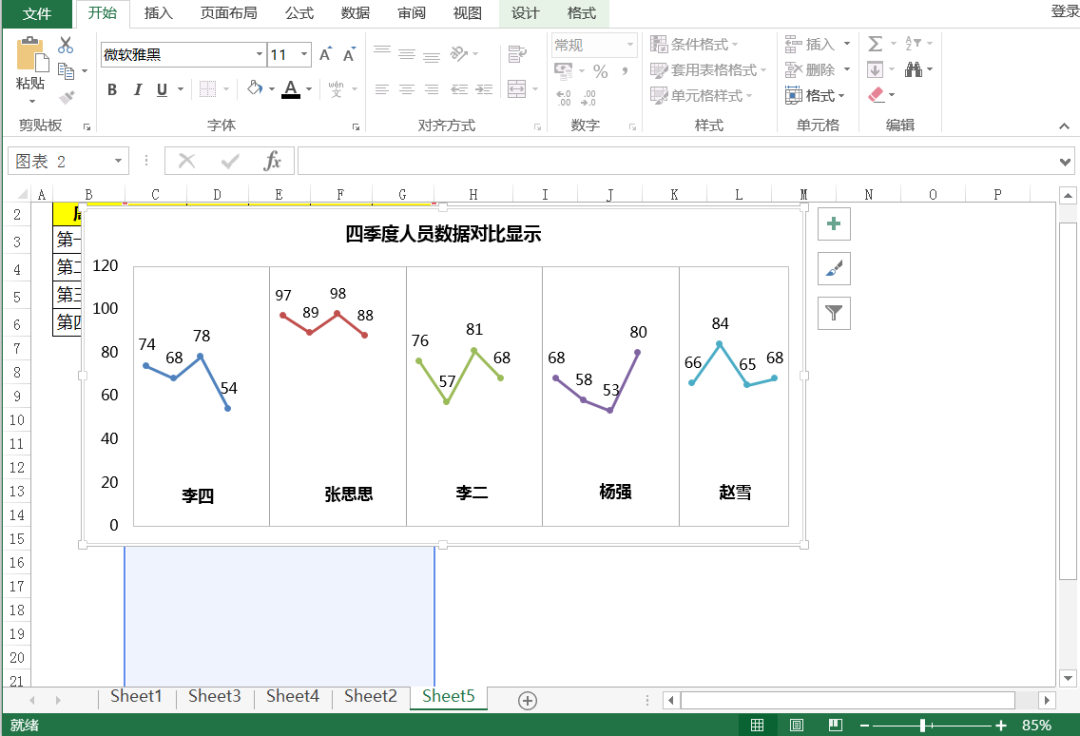Align text left
This screenshot has width=1080, height=736.
click(x=382, y=89)
